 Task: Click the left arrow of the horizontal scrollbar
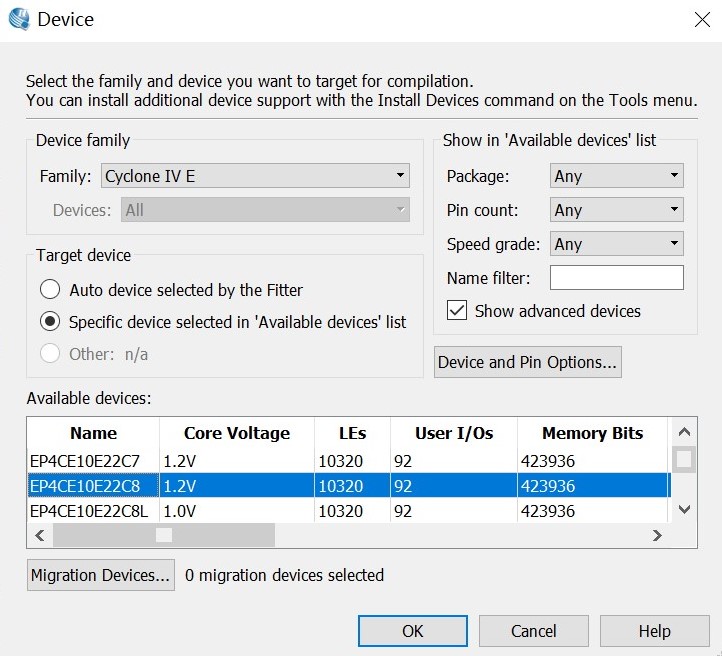tap(40, 535)
